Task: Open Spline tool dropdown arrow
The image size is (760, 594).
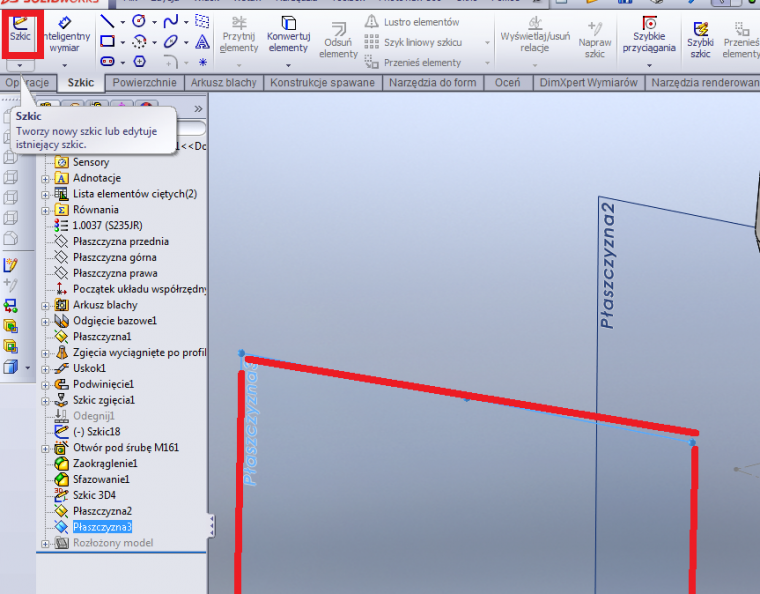Action: [x=186, y=22]
